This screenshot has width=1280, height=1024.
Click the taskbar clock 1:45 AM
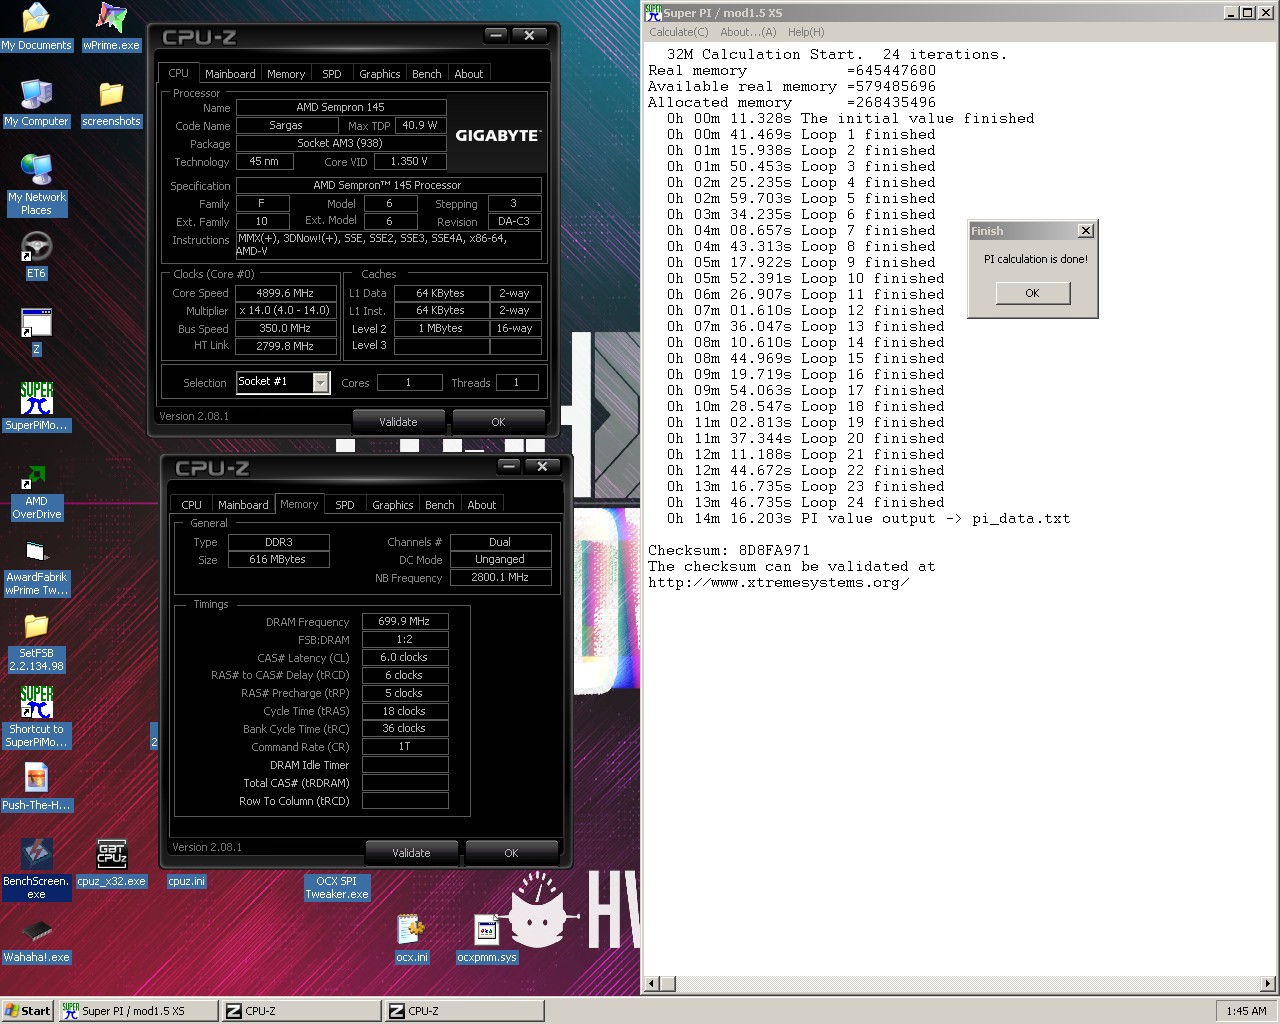(1246, 1011)
